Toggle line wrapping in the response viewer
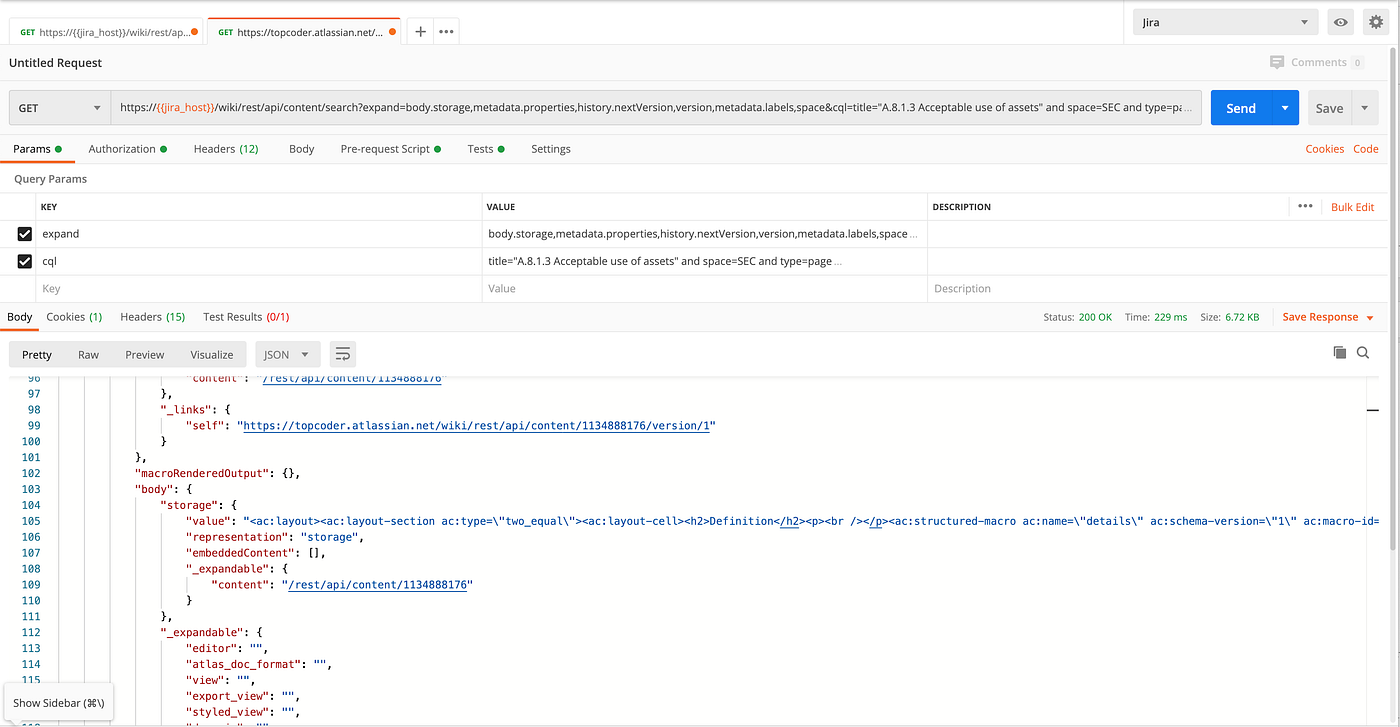The width and height of the screenshot is (1400, 727). (x=342, y=353)
